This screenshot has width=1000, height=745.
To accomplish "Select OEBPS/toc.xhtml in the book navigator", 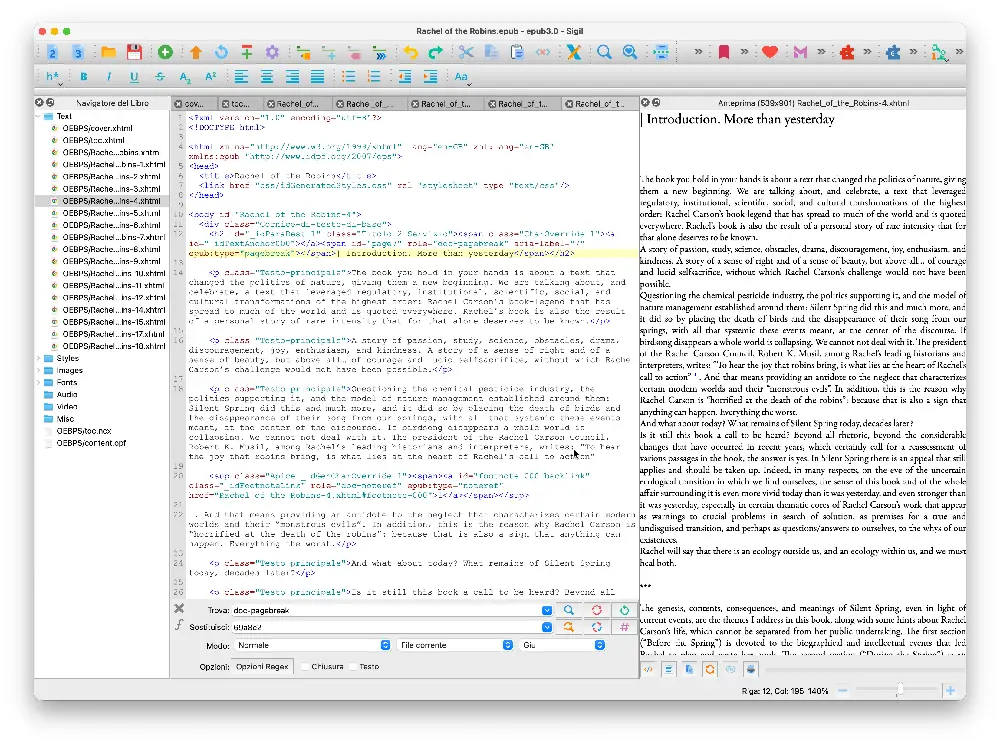I will 95,141.
